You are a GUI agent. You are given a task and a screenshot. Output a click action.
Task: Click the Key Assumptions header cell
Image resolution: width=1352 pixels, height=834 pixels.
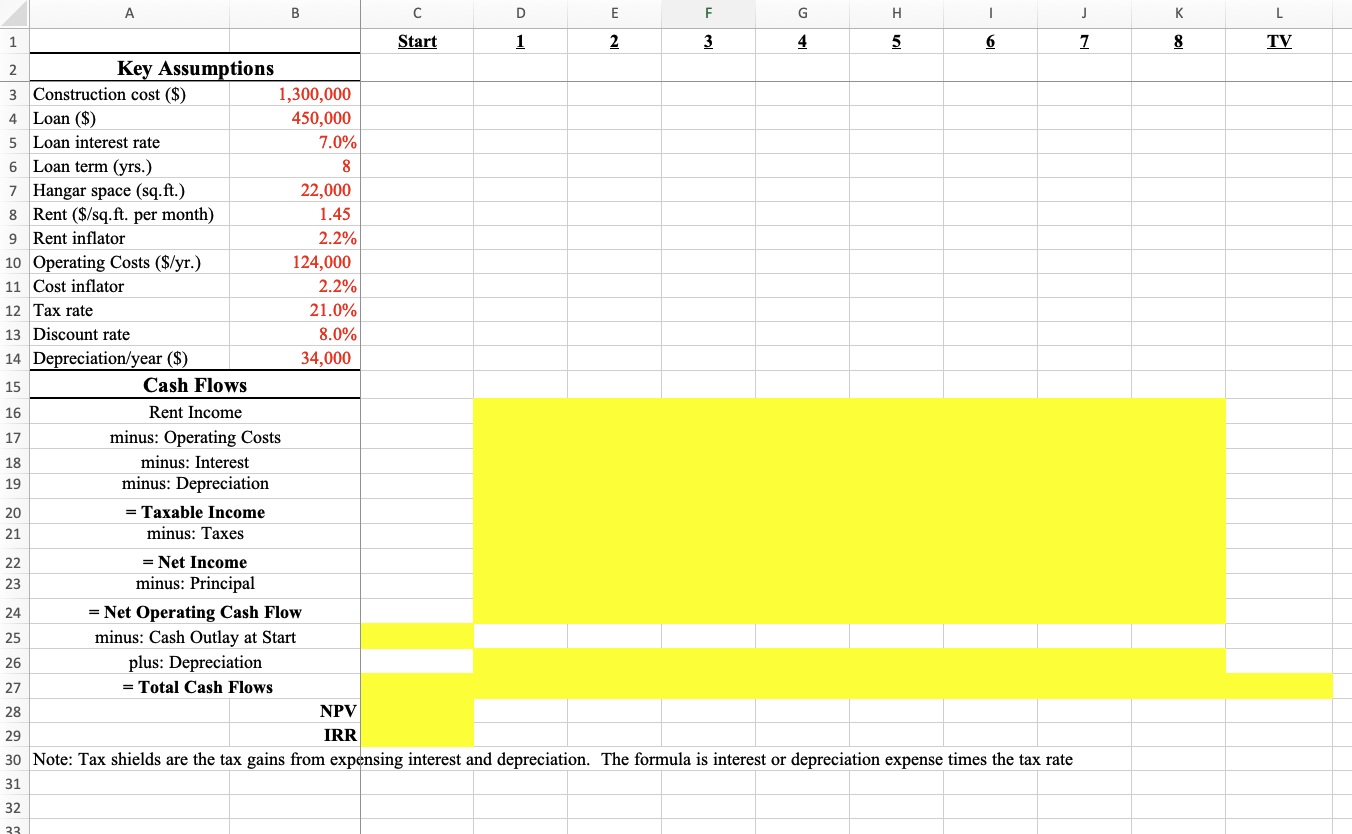click(195, 68)
